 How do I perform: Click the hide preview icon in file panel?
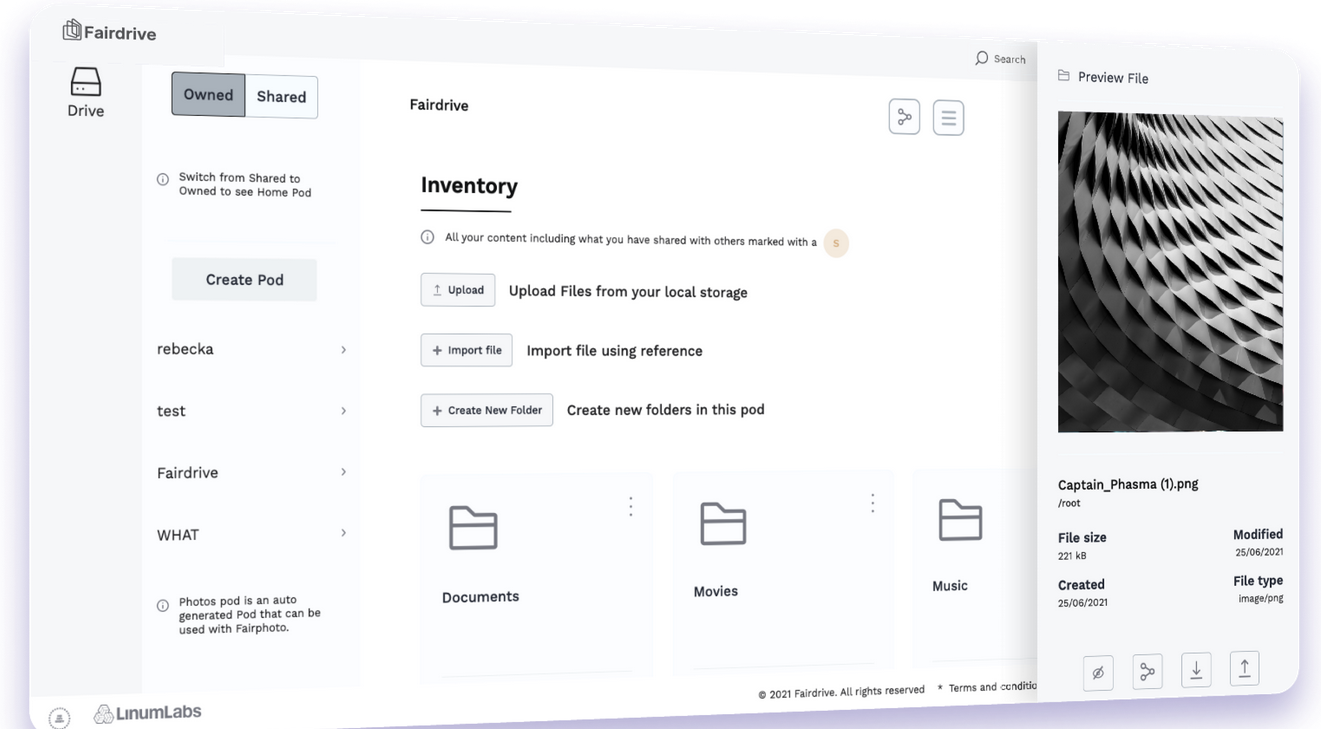1098,673
